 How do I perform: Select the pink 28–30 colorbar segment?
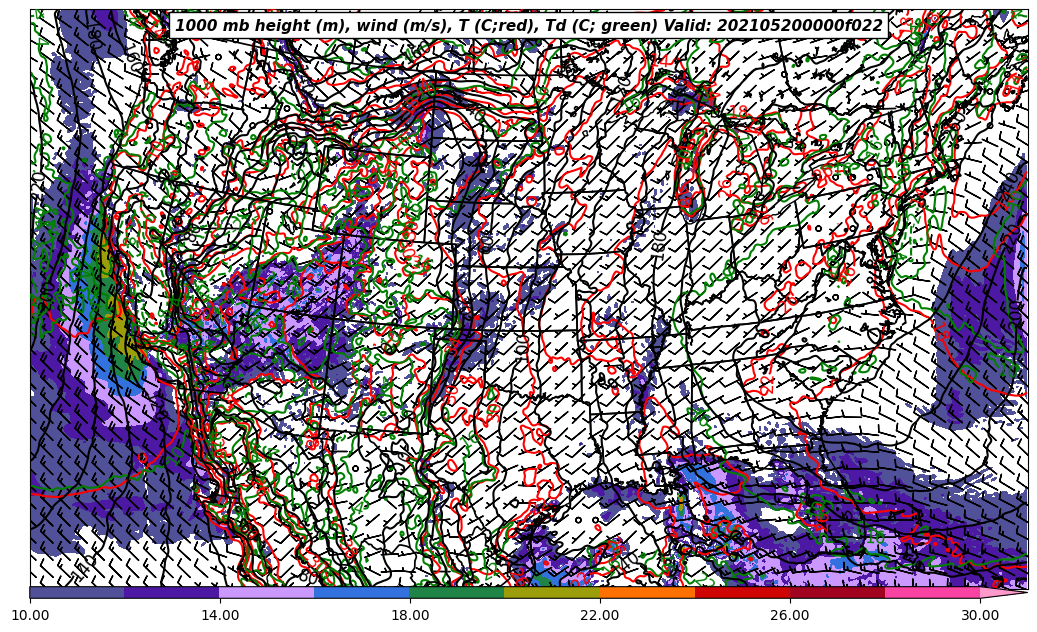coord(933,592)
